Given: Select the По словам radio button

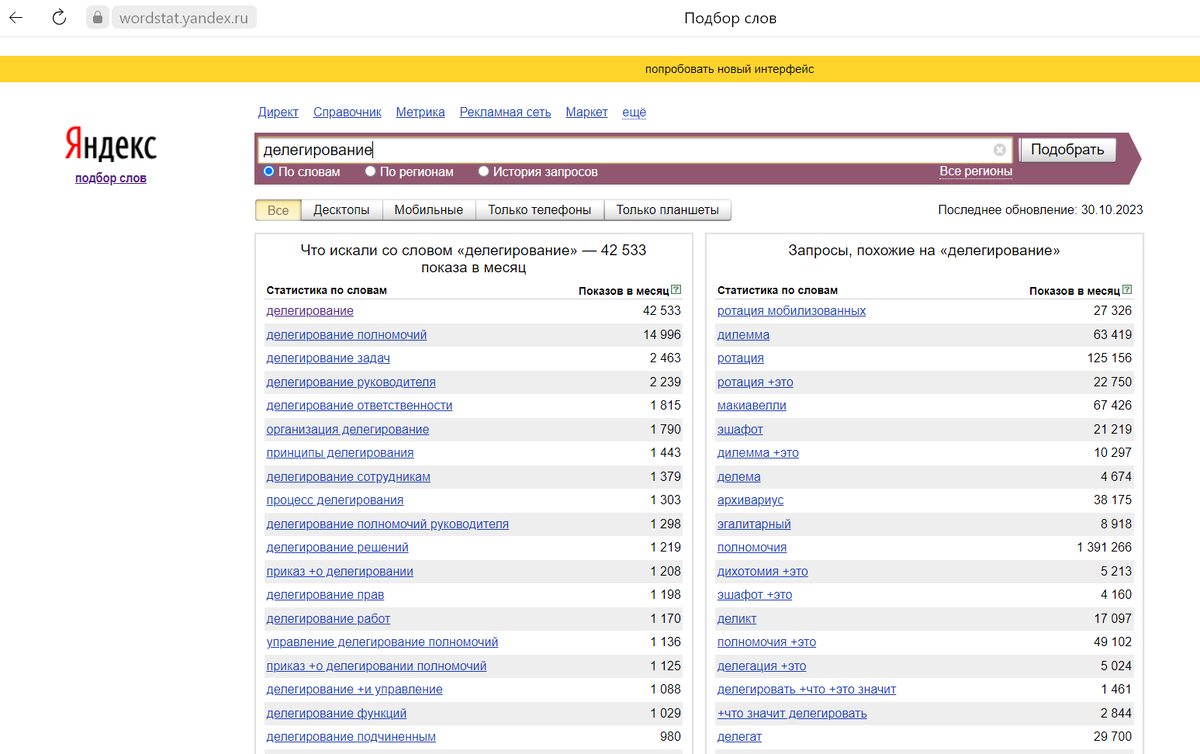Looking at the screenshot, I should 269,172.
